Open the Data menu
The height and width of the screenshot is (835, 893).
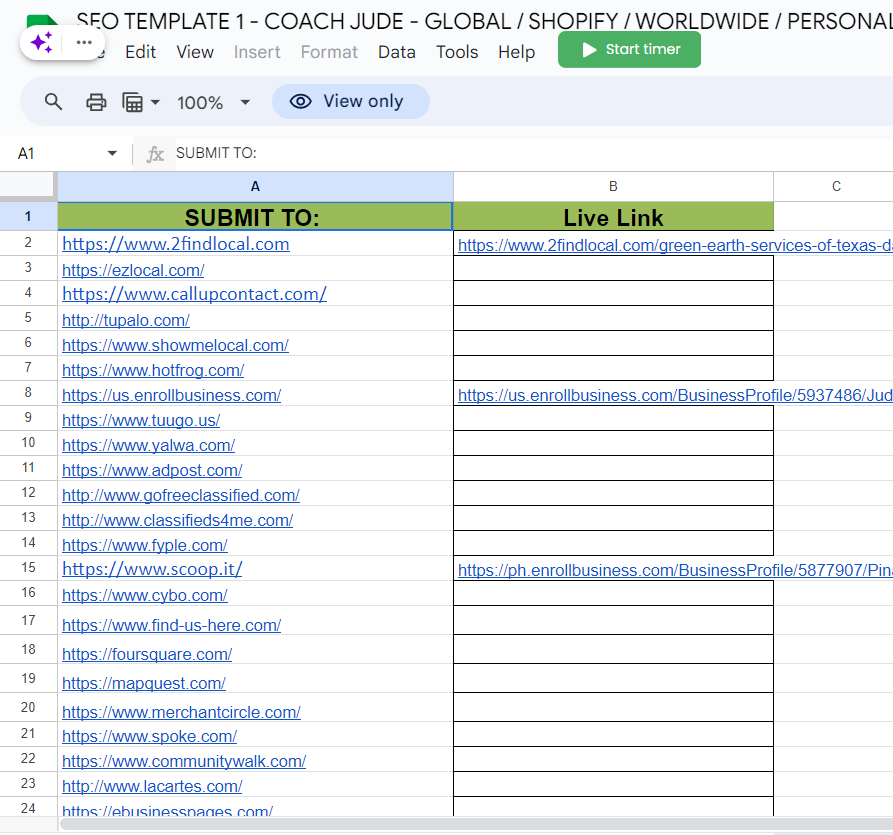pyautogui.click(x=396, y=52)
